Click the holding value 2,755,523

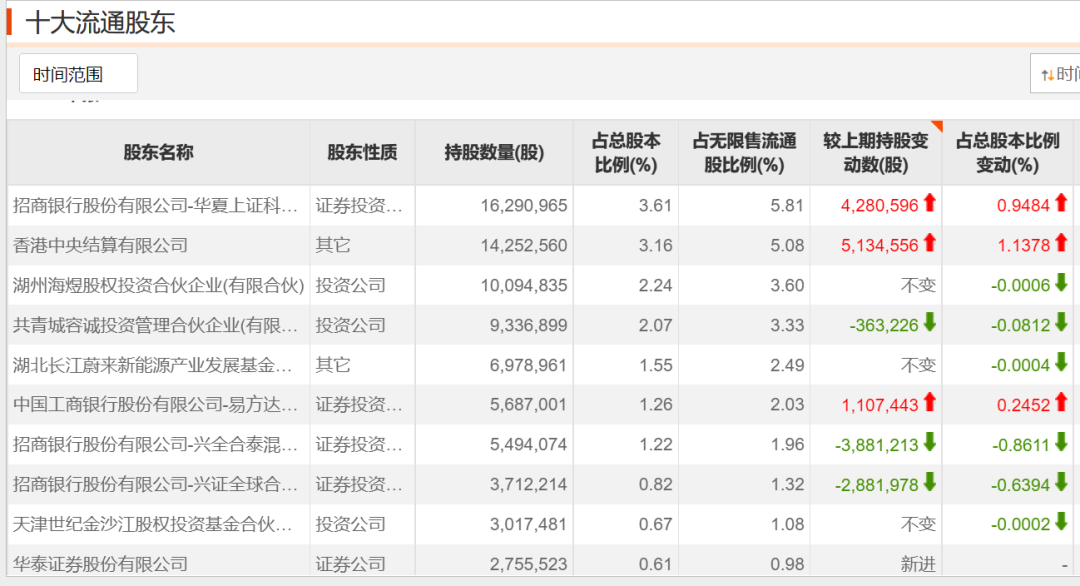(528, 564)
